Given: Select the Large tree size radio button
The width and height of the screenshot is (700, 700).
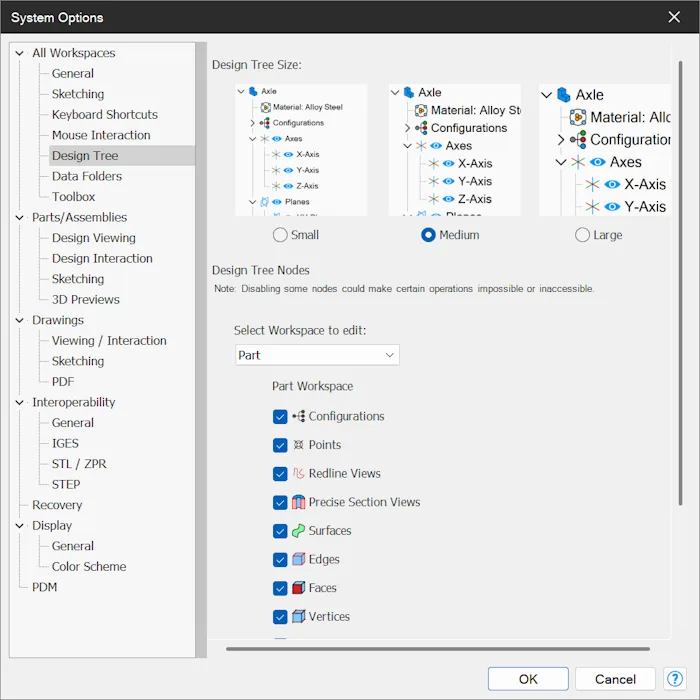Looking at the screenshot, I should tap(582, 235).
